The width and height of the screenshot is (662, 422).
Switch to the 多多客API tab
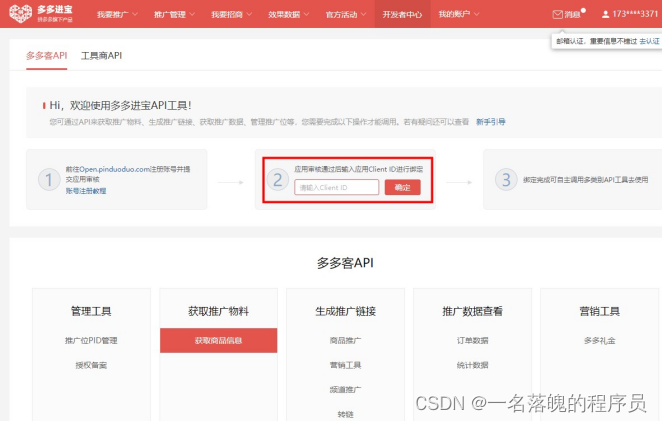tap(46, 55)
